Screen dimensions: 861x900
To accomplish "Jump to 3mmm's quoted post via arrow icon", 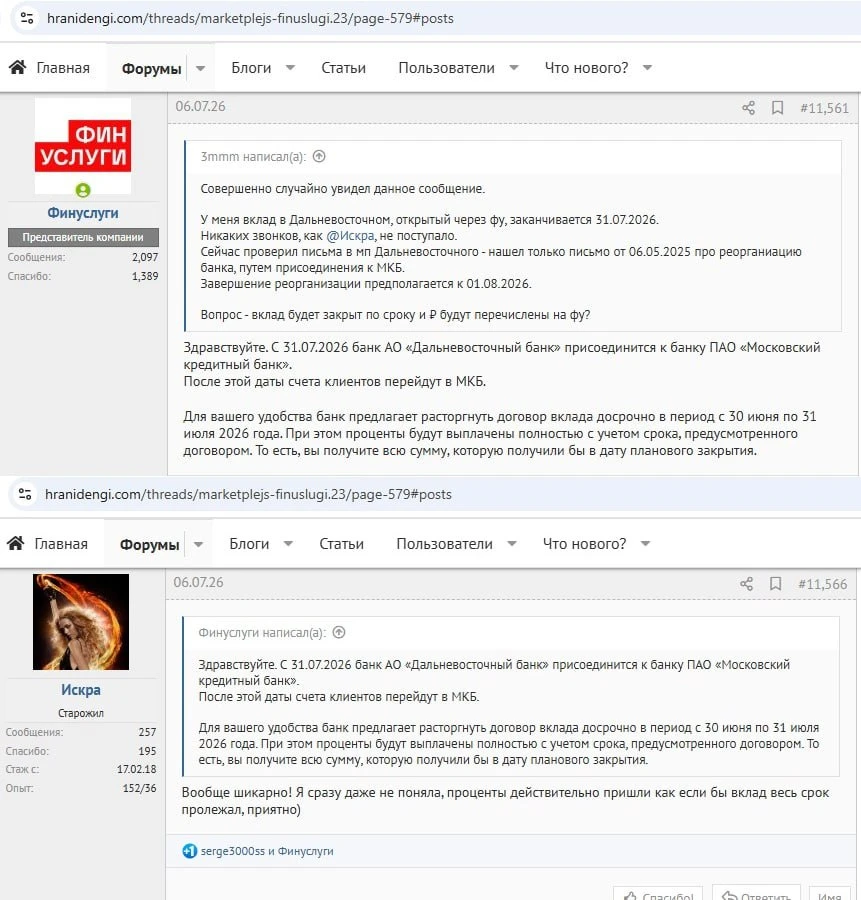I will click(x=319, y=156).
